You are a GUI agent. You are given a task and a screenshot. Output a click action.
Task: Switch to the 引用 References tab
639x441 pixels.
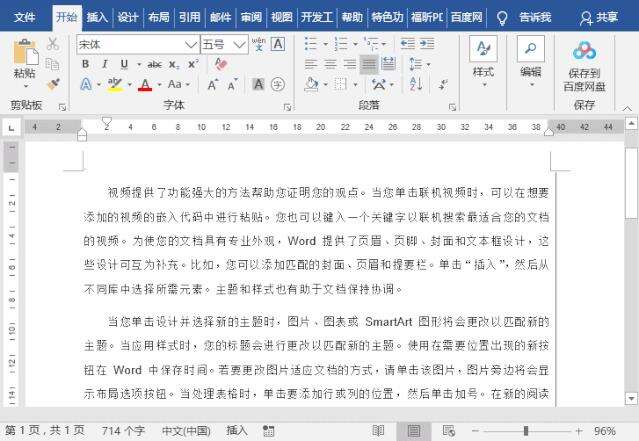click(x=189, y=17)
